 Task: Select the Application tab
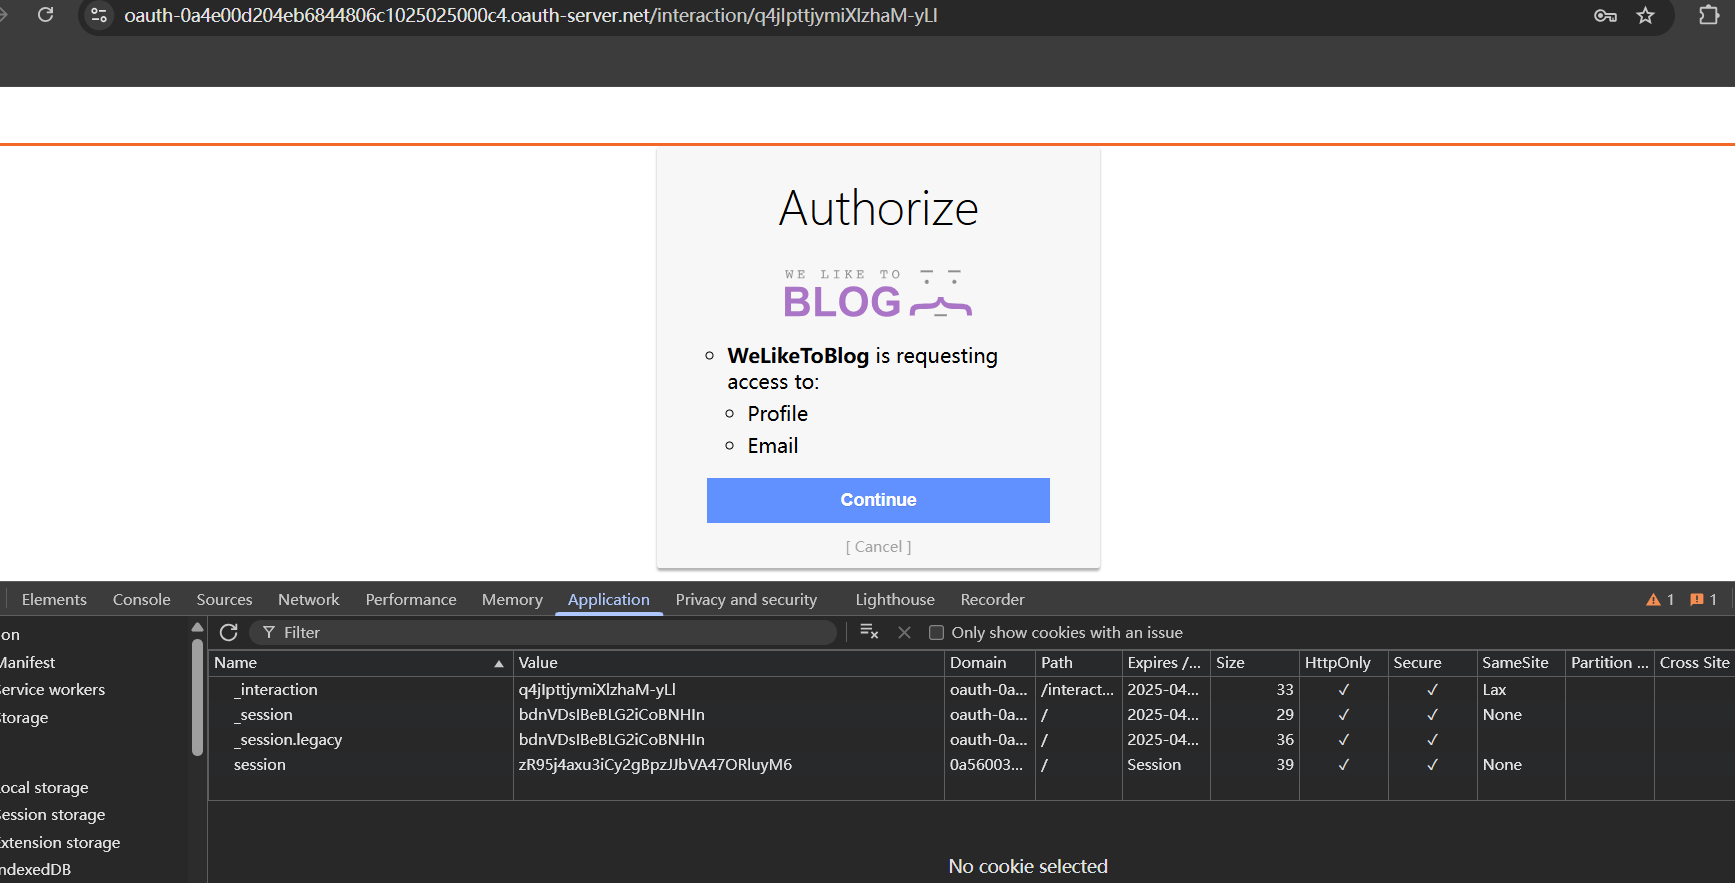tap(609, 600)
